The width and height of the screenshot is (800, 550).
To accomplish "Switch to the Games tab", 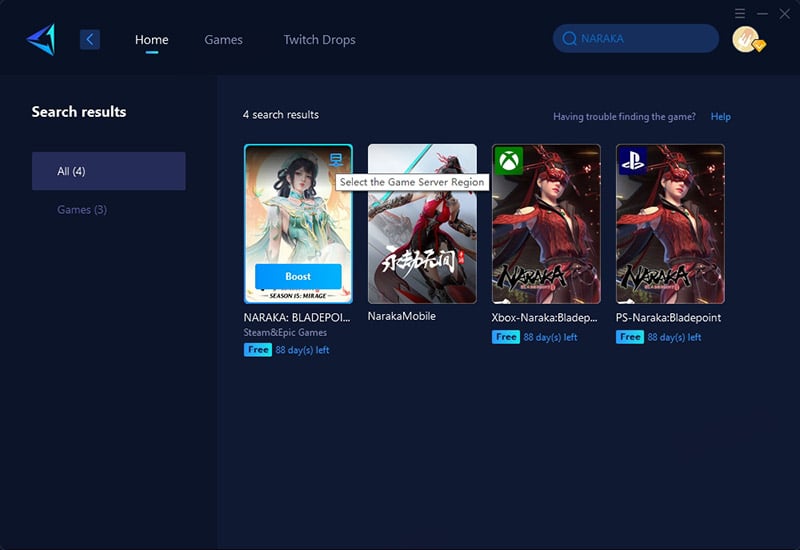I will click(223, 40).
